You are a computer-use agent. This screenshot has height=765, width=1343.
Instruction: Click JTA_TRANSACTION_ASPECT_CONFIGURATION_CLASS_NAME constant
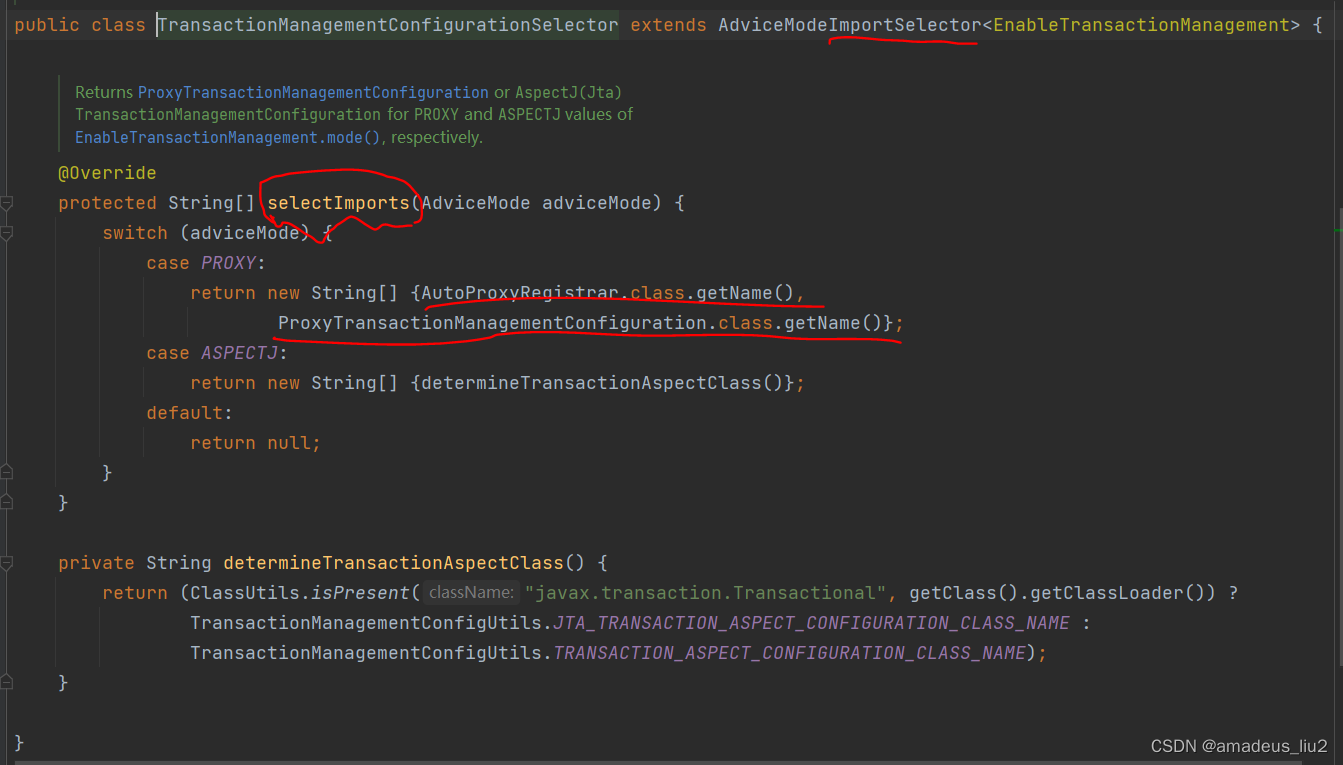coord(812,623)
